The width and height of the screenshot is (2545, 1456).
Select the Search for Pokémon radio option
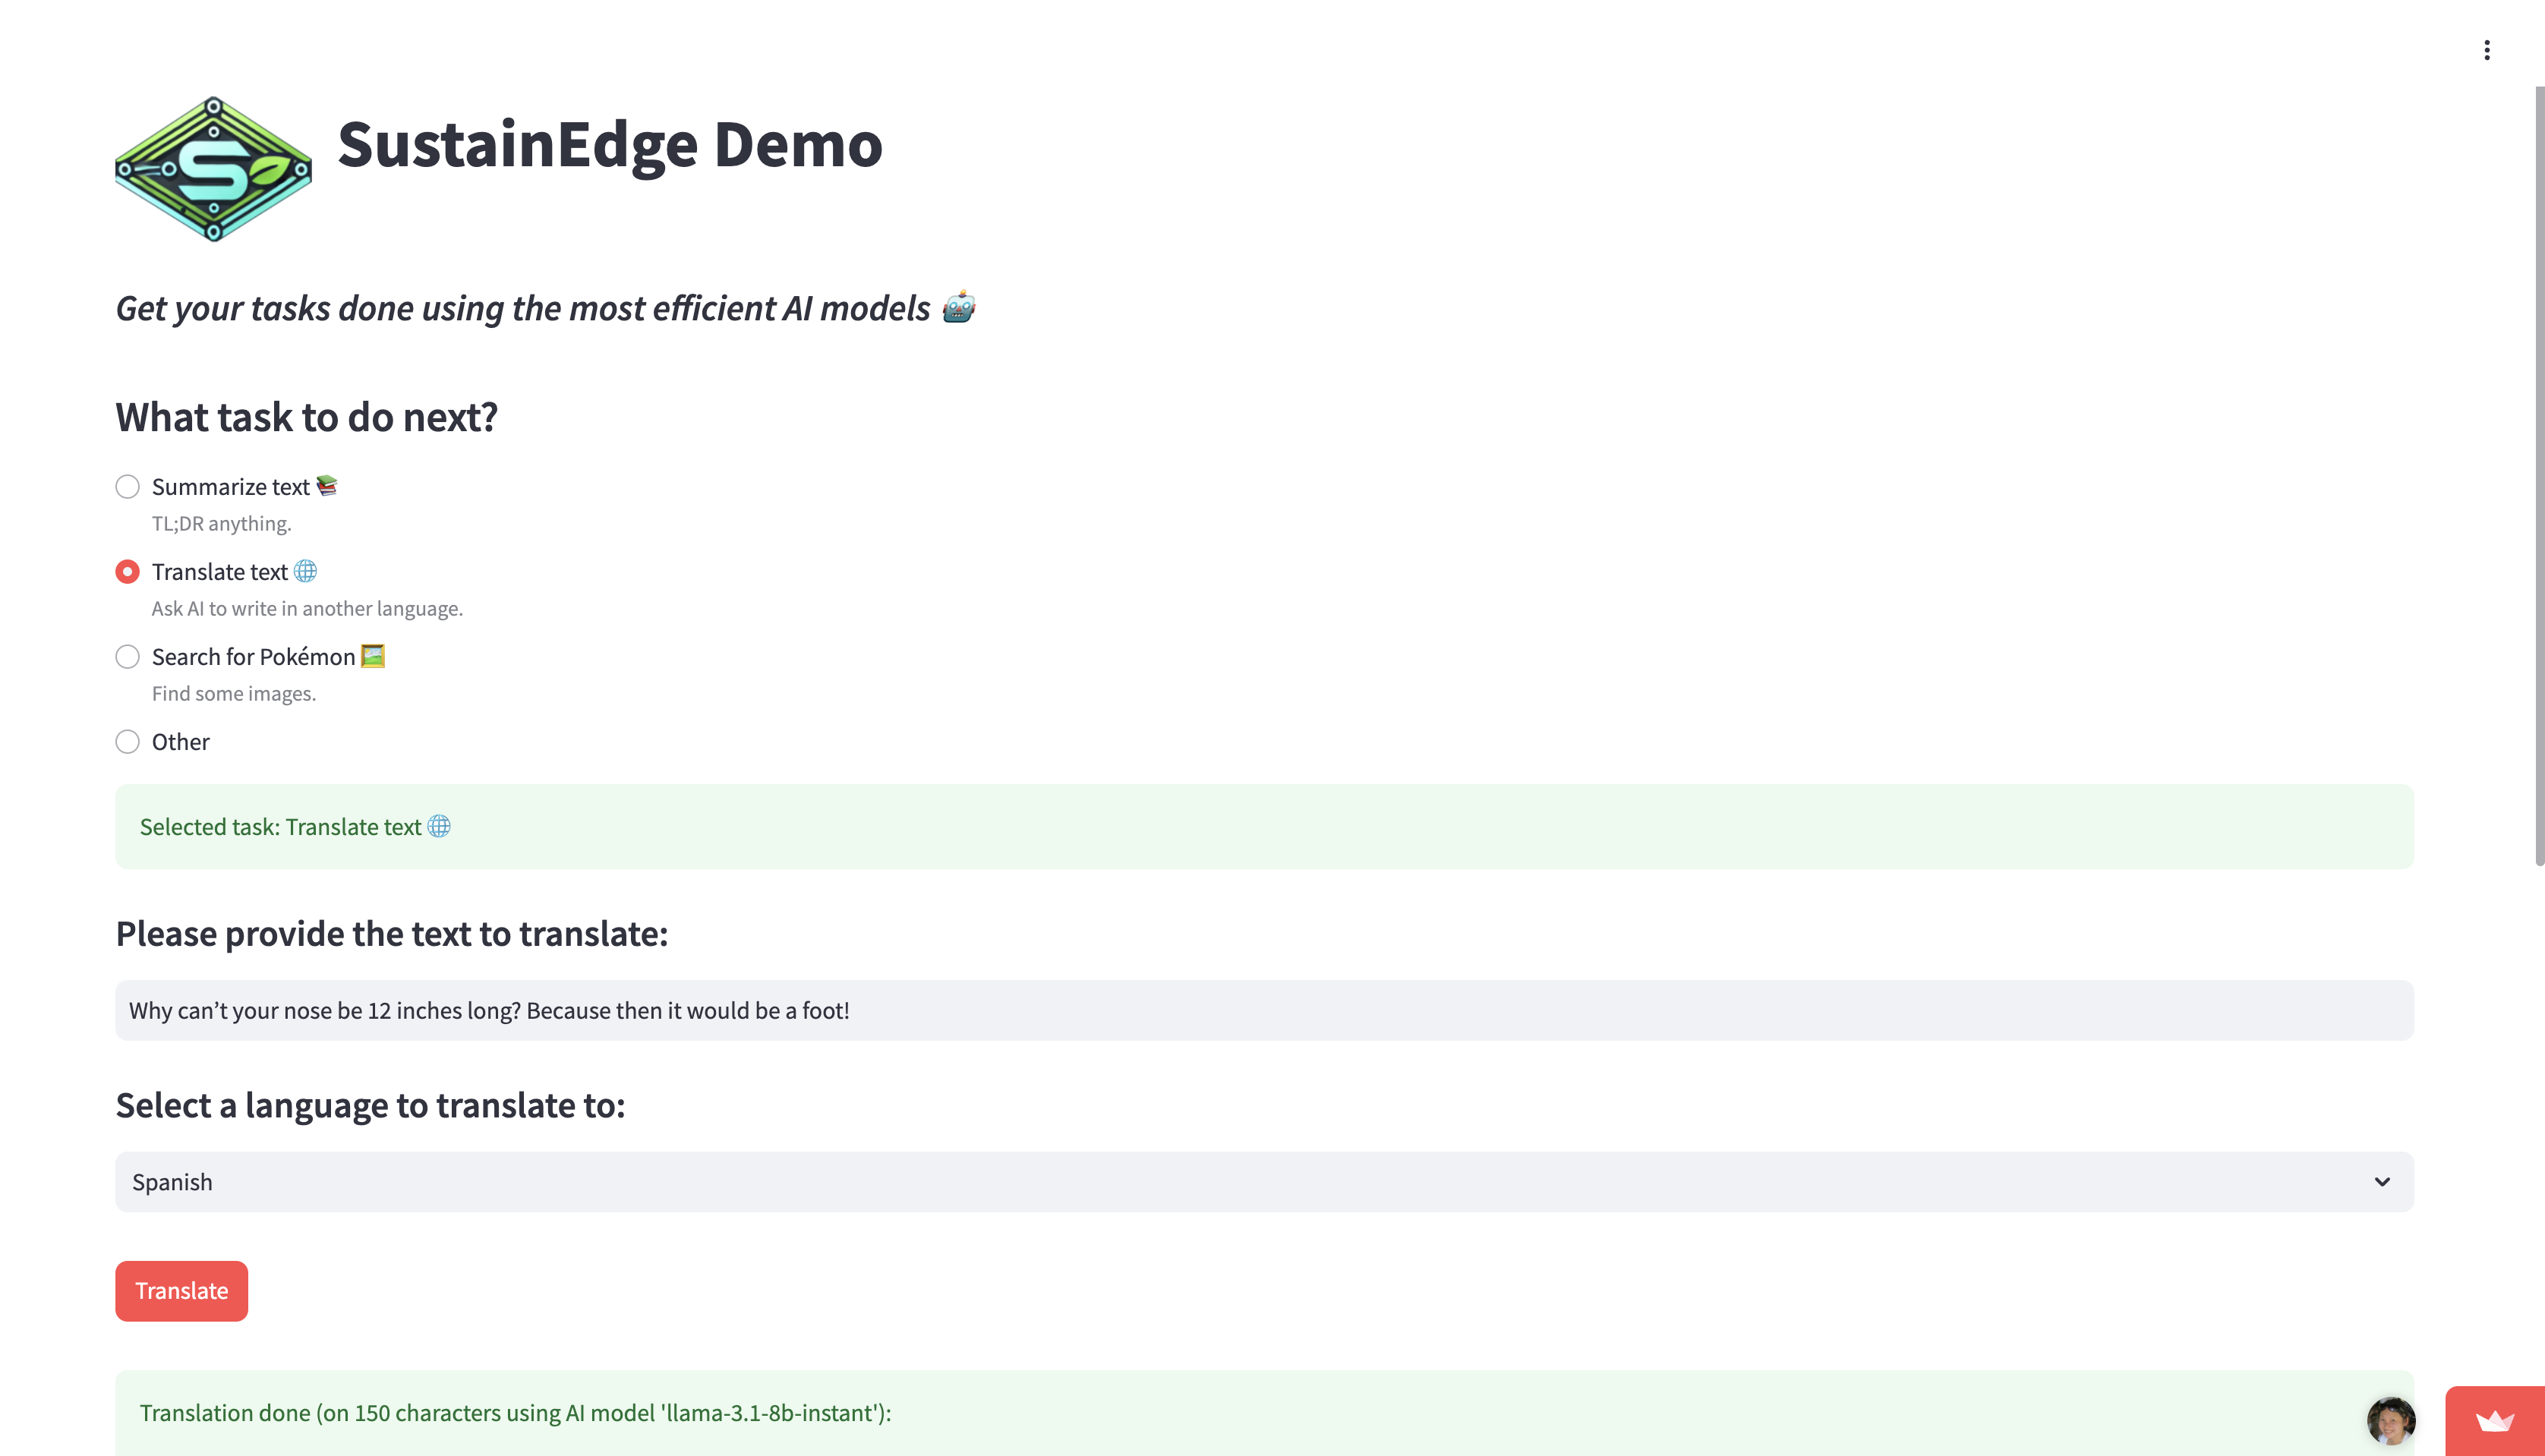[x=127, y=657]
